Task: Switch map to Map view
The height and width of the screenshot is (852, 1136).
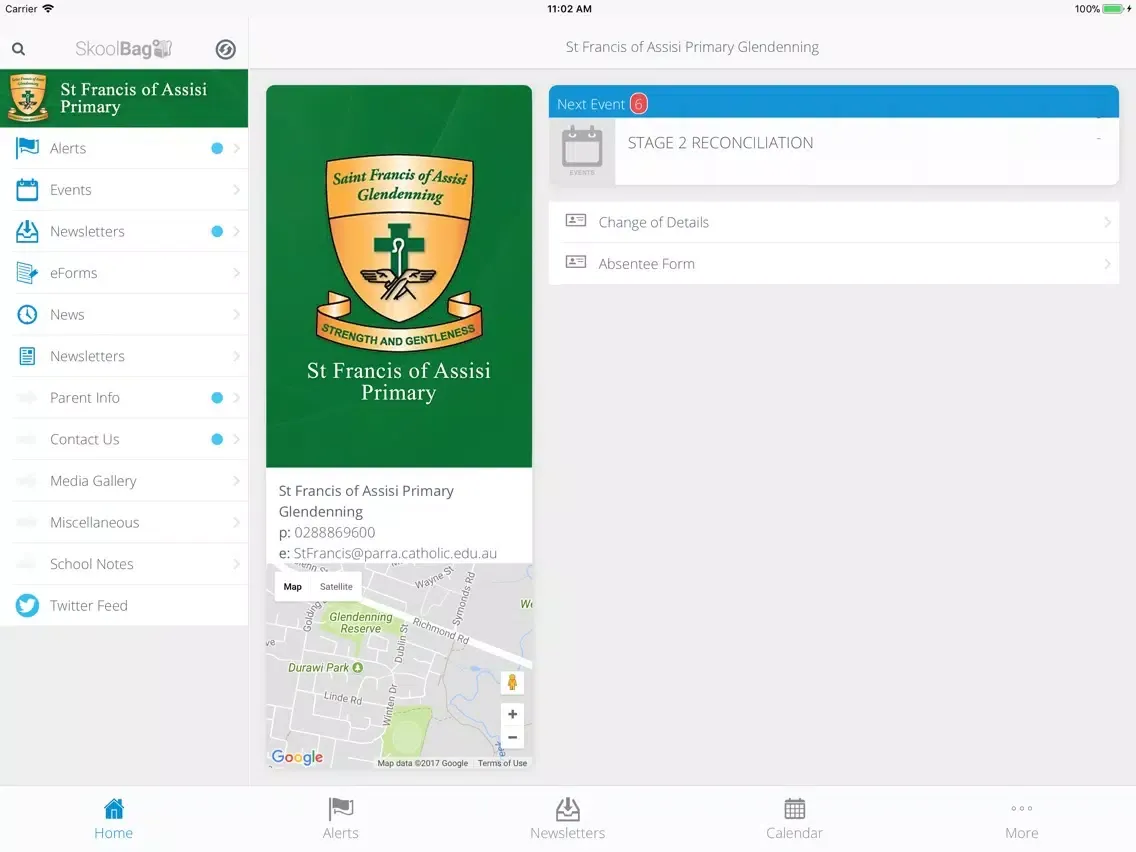Action: click(x=293, y=587)
